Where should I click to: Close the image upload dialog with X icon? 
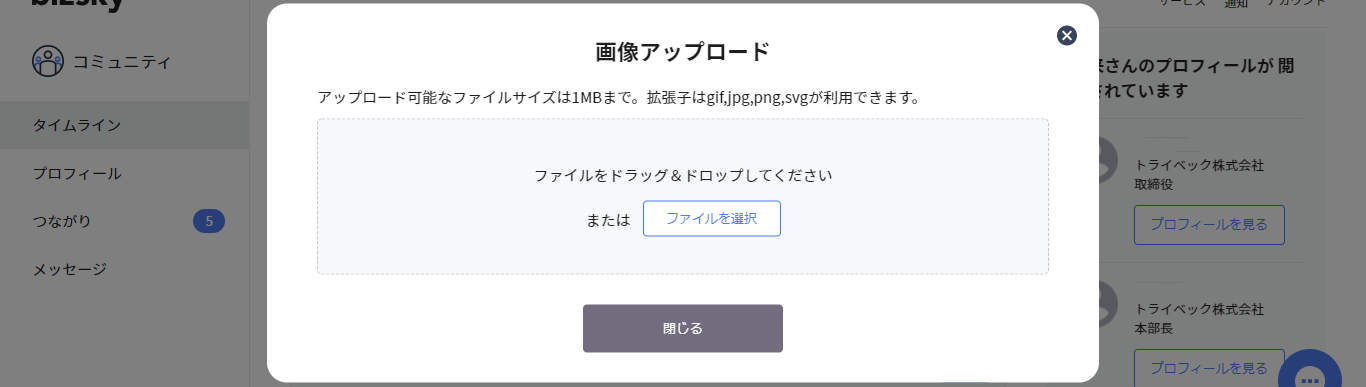1067,36
